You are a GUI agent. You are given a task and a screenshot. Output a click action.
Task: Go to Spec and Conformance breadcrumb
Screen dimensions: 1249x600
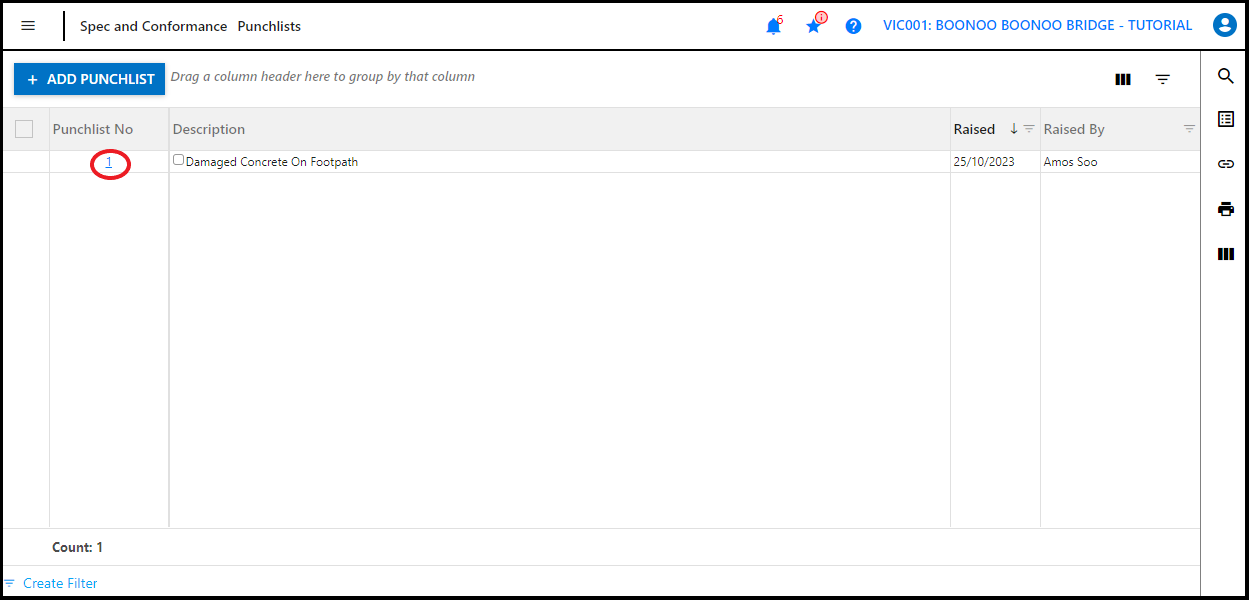pos(153,26)
